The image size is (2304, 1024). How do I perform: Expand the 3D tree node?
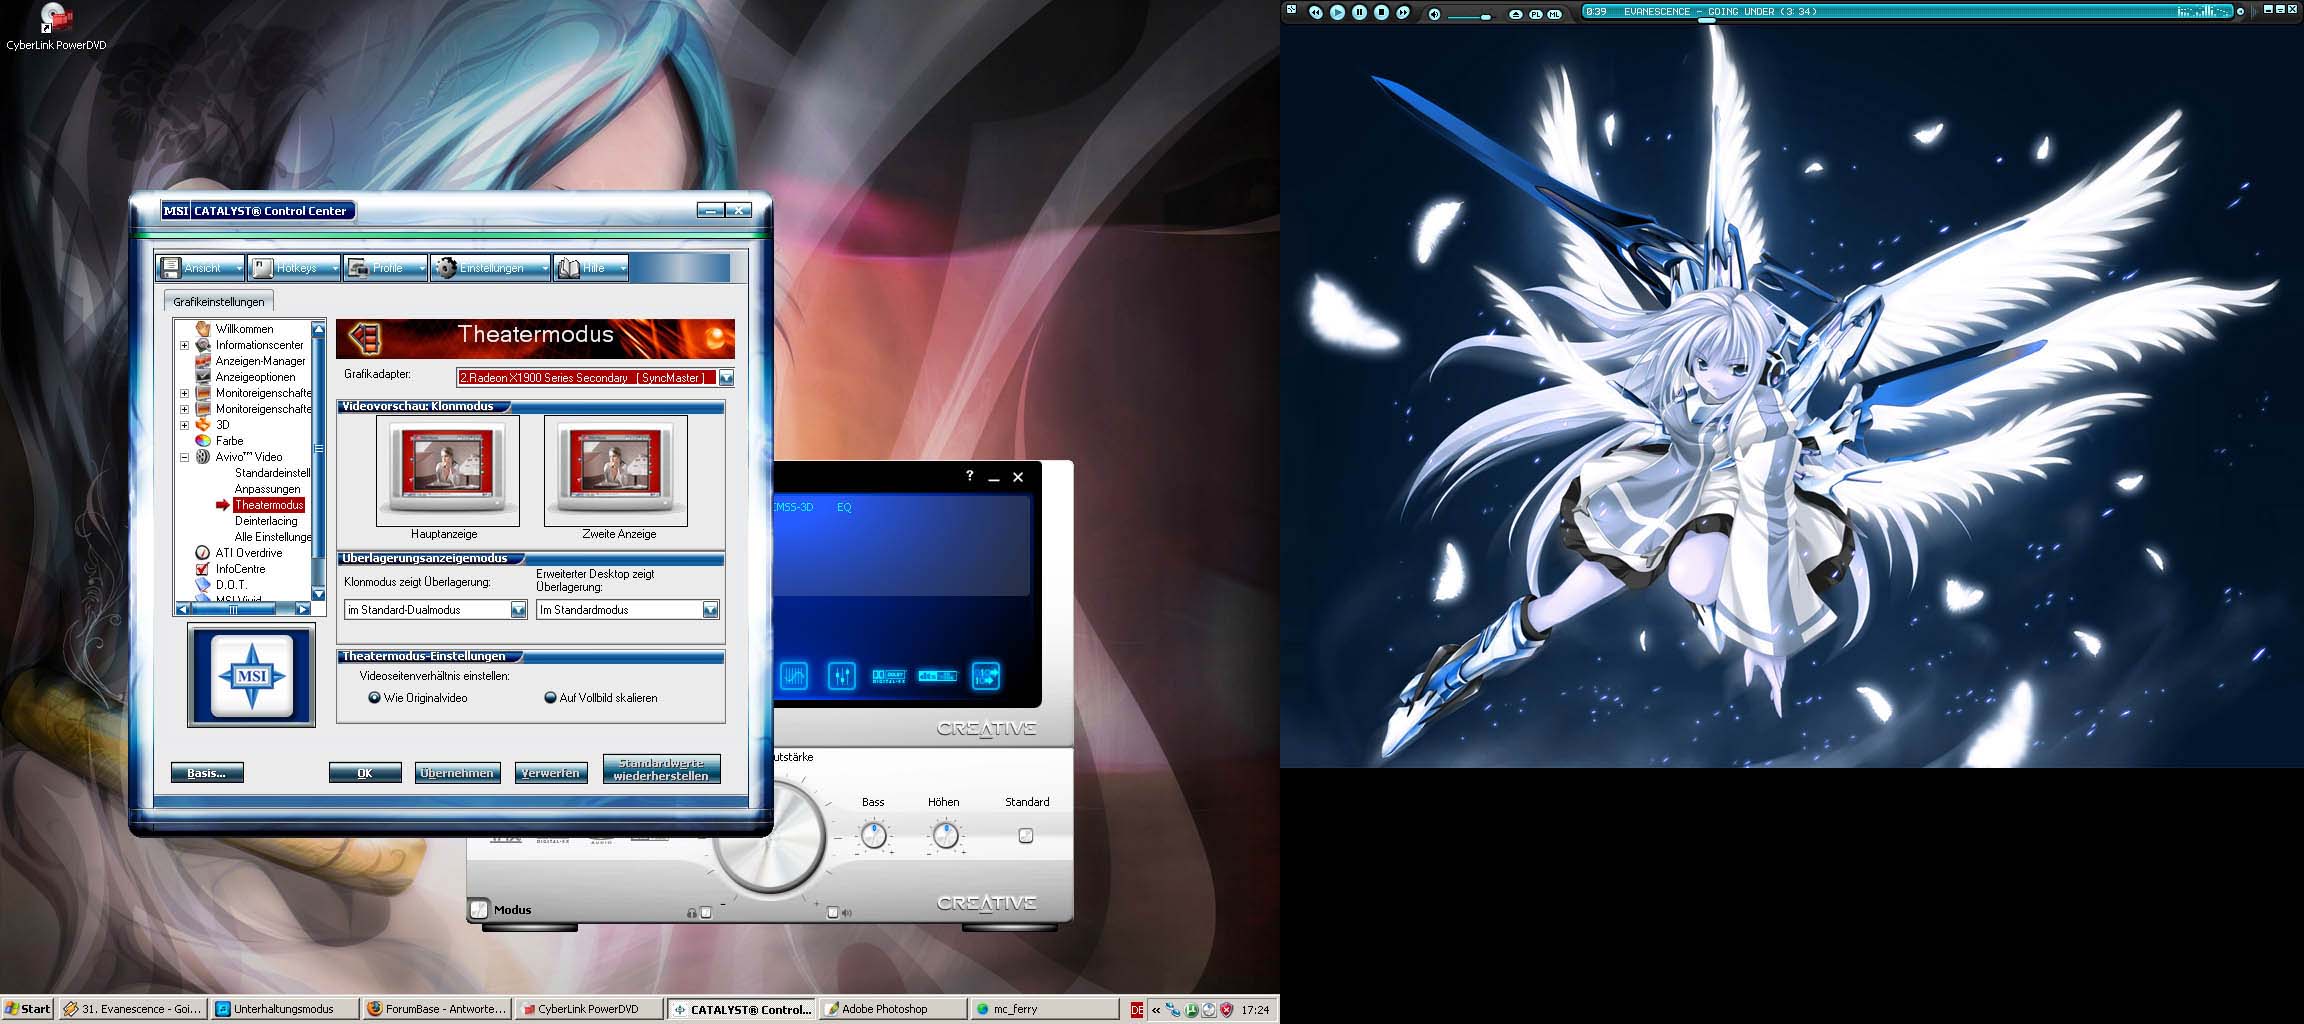coord(184,425)
